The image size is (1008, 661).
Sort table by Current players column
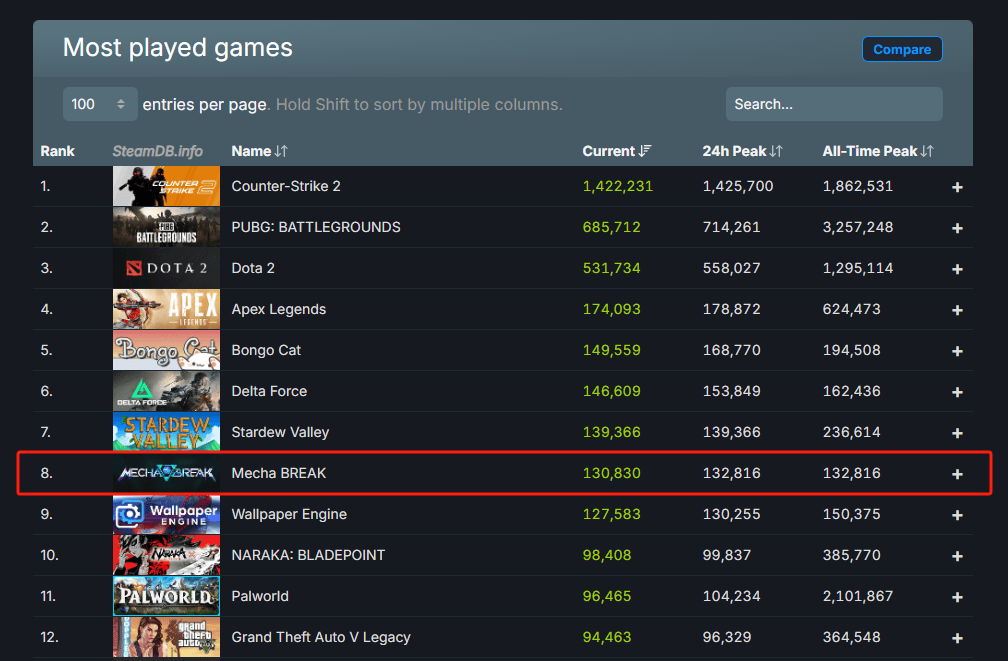616,151
